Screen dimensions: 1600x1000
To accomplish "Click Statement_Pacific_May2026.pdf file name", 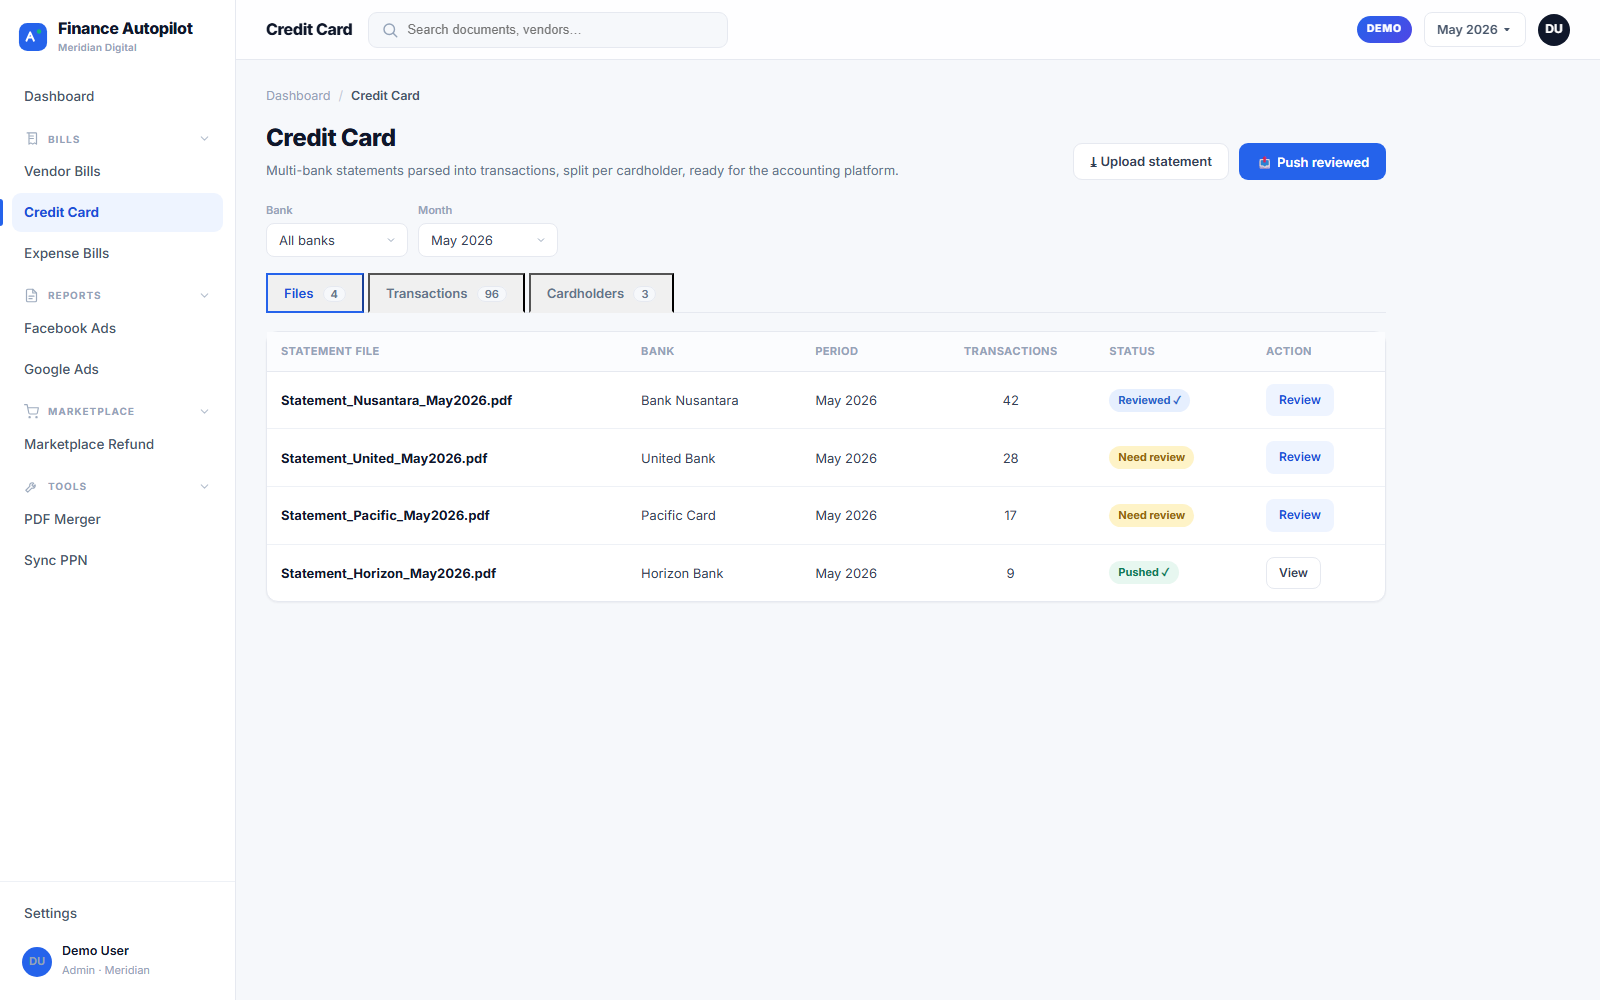I will (x=385, y=515).
